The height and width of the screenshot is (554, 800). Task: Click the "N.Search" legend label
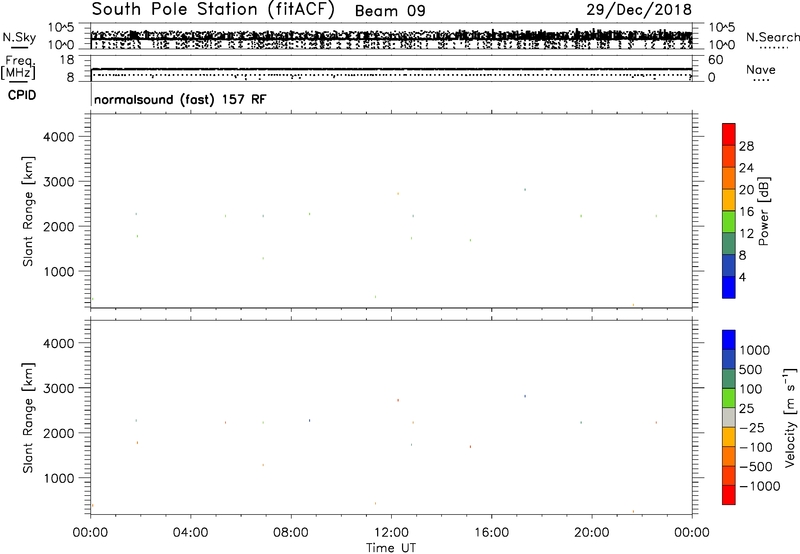click(x=772, y=37)
